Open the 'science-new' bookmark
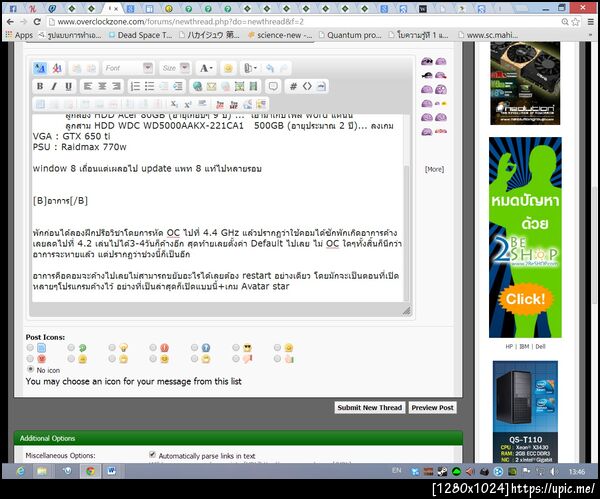600x499 pixels. coord(280,35)
